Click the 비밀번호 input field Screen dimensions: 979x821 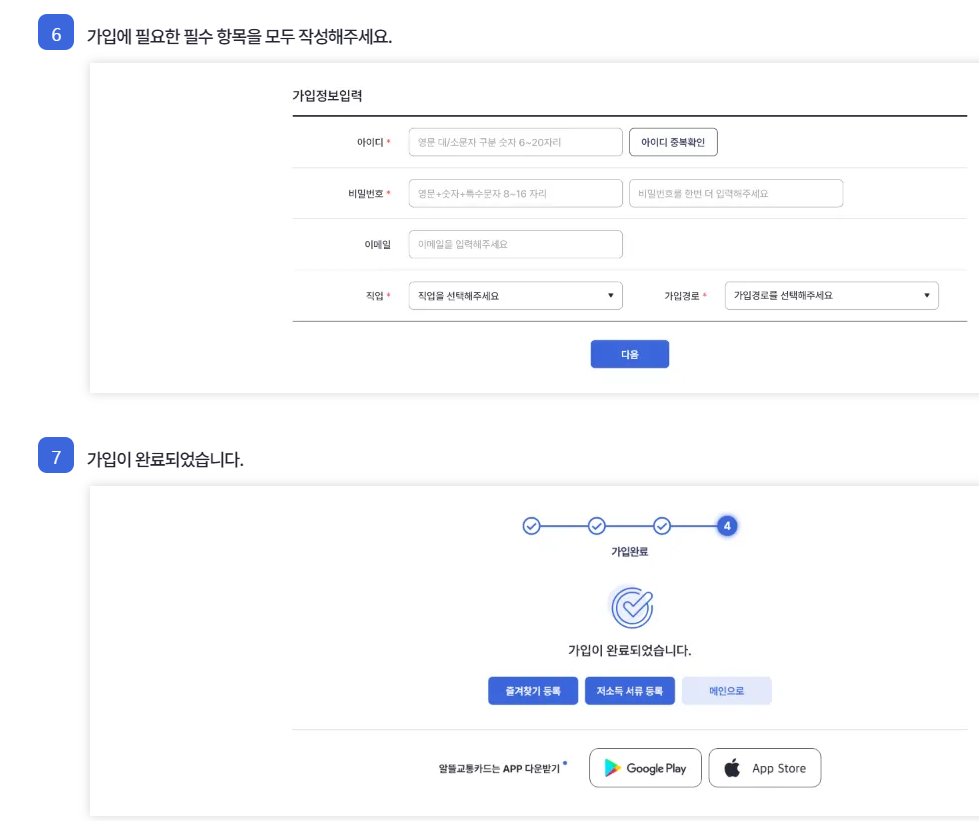(x=515, y=193)
